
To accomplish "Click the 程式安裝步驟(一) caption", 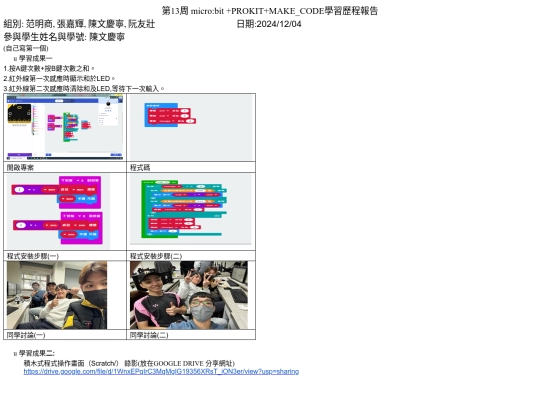I will (x=33, y=256).
